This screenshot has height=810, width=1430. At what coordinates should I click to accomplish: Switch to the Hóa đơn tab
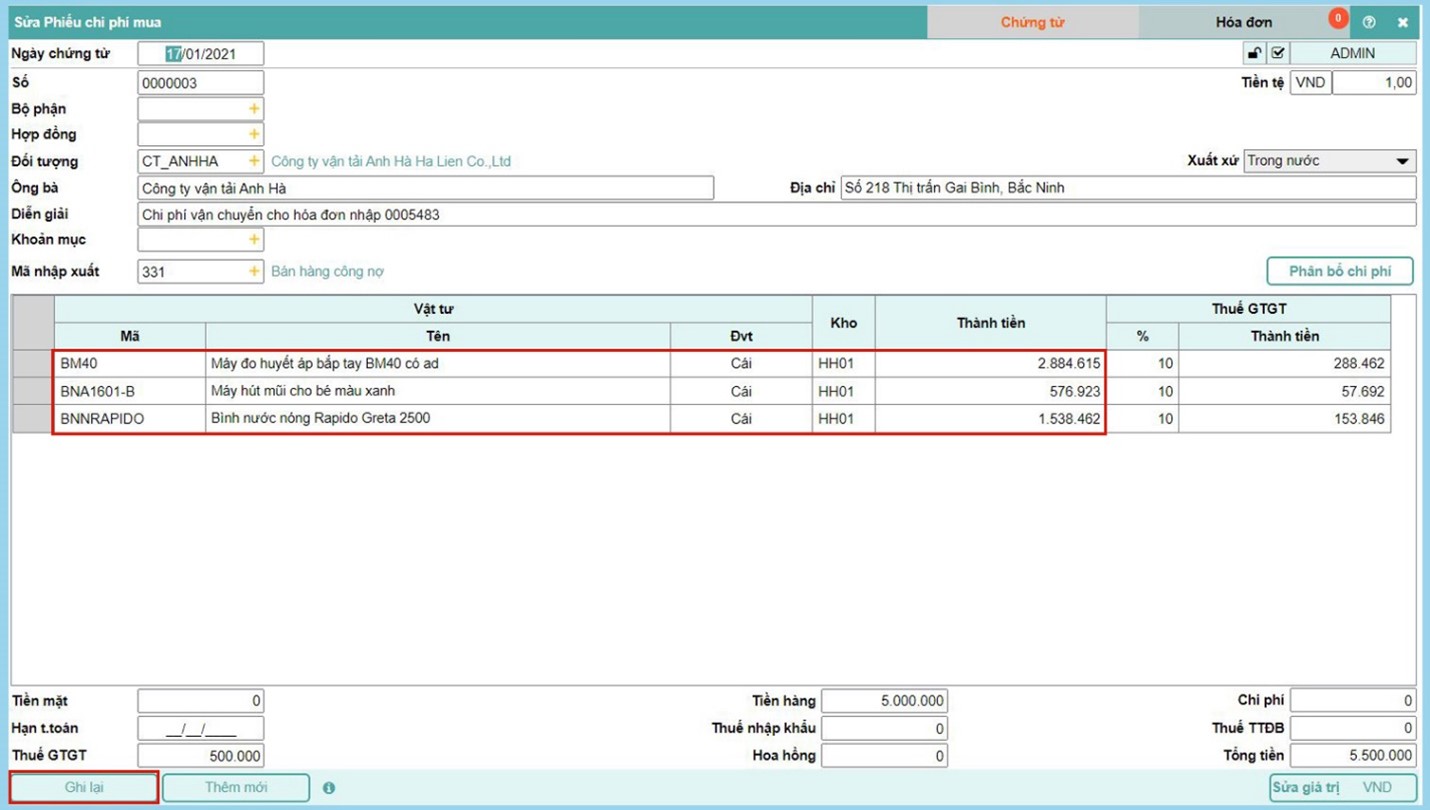coord(1243,22)
